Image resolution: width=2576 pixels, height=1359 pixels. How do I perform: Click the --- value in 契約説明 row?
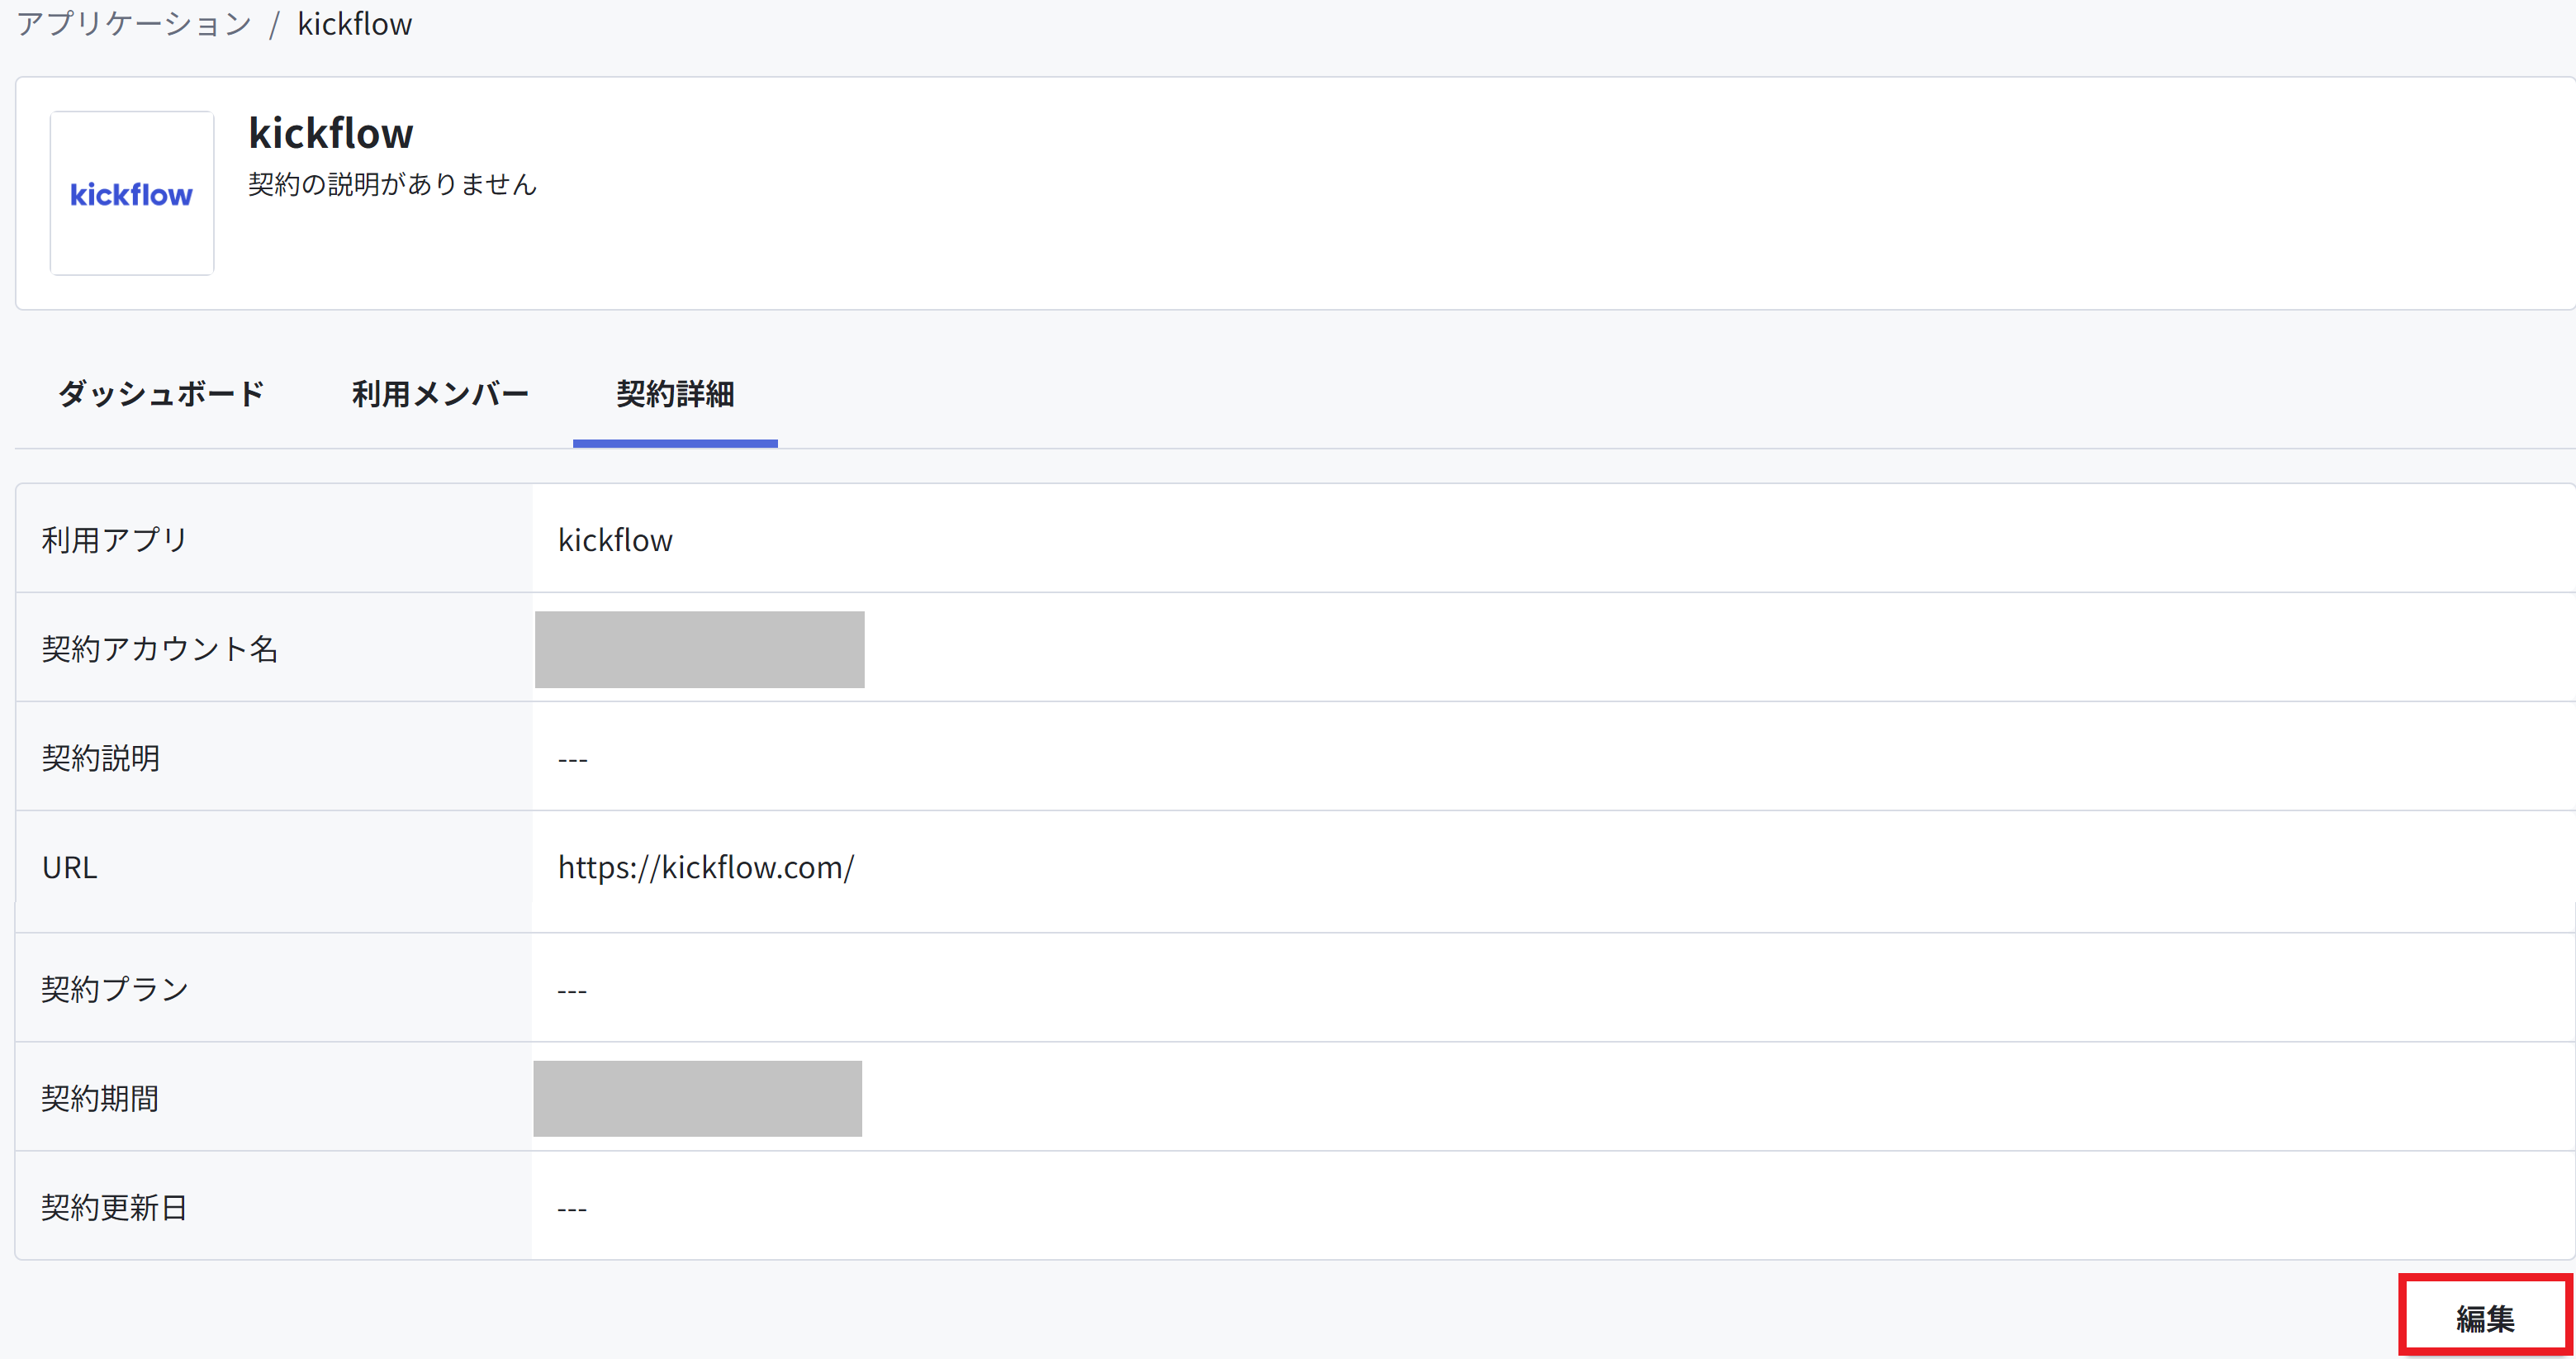tap(573, 759)
